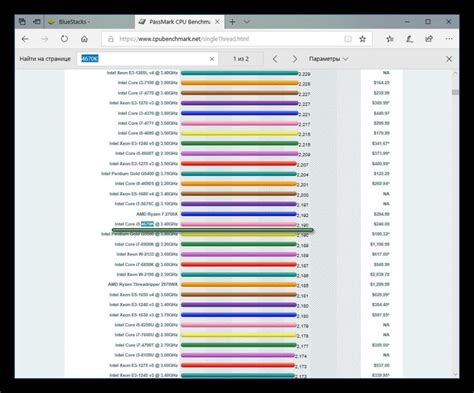The height and width of the screenshot is (393, 474).
Task: Open reading view in address bar
Action: [348, 39]
